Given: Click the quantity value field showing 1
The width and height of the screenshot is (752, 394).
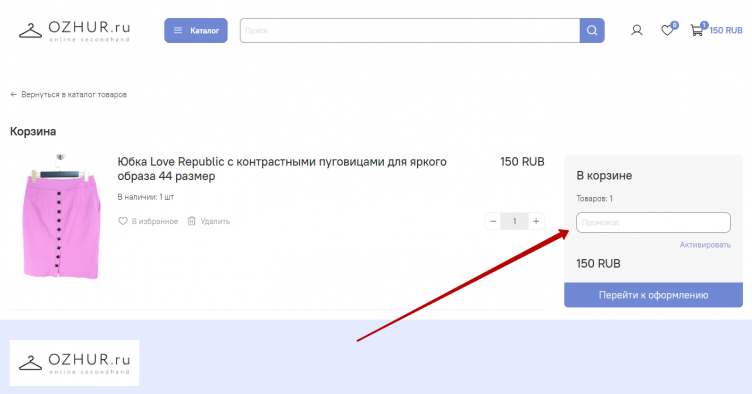Looking at the screenshot, I should click(x=514, y=221).
